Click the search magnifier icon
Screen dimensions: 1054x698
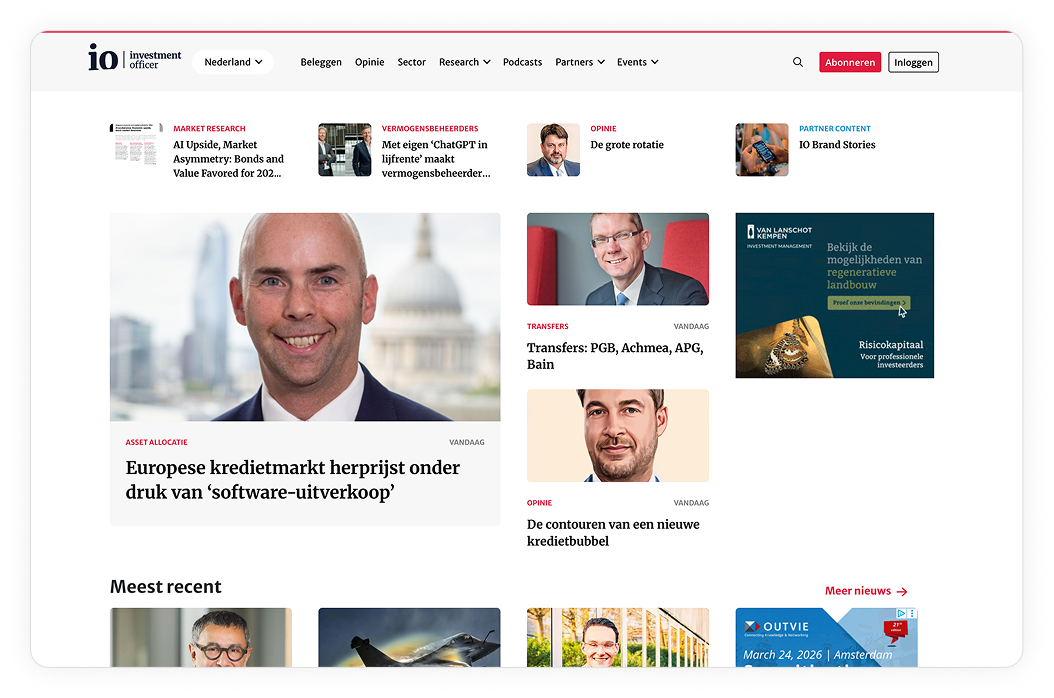pyautogui.click(x=797, y=62)
